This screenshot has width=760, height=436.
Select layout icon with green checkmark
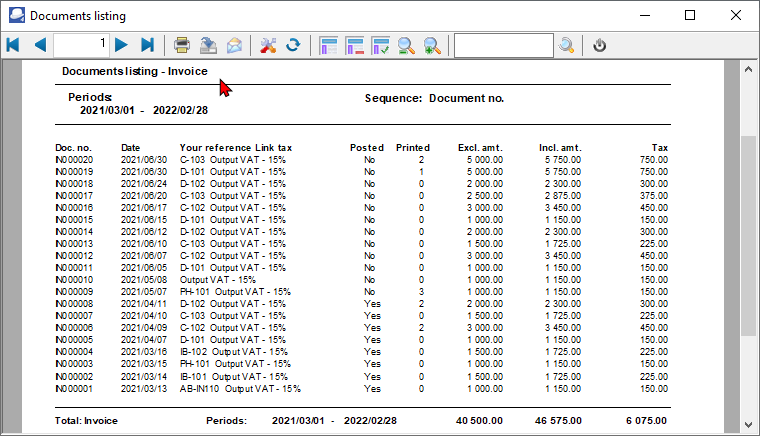[380, 46]
